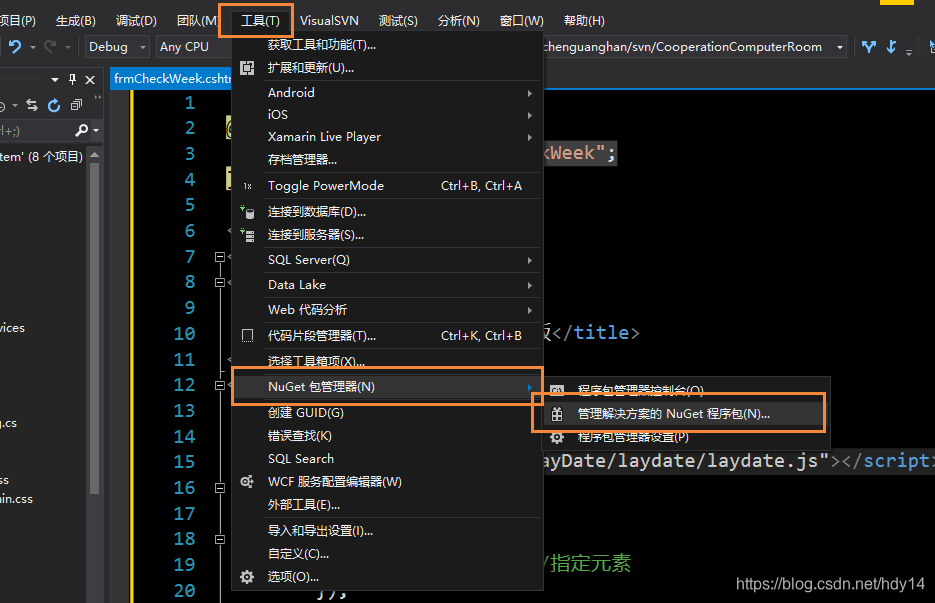Collapse the code region at line 7

tap(219, 257)
